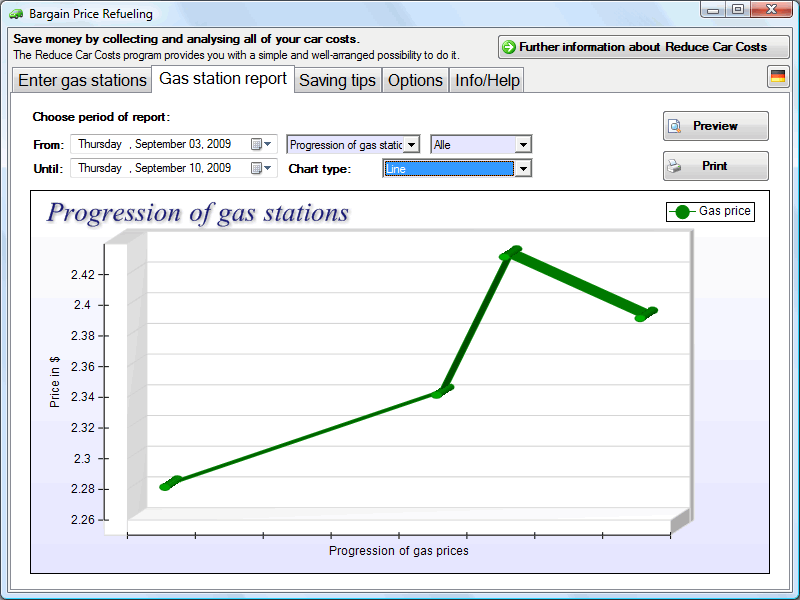Click the From date field September 03

coord(160,145)
